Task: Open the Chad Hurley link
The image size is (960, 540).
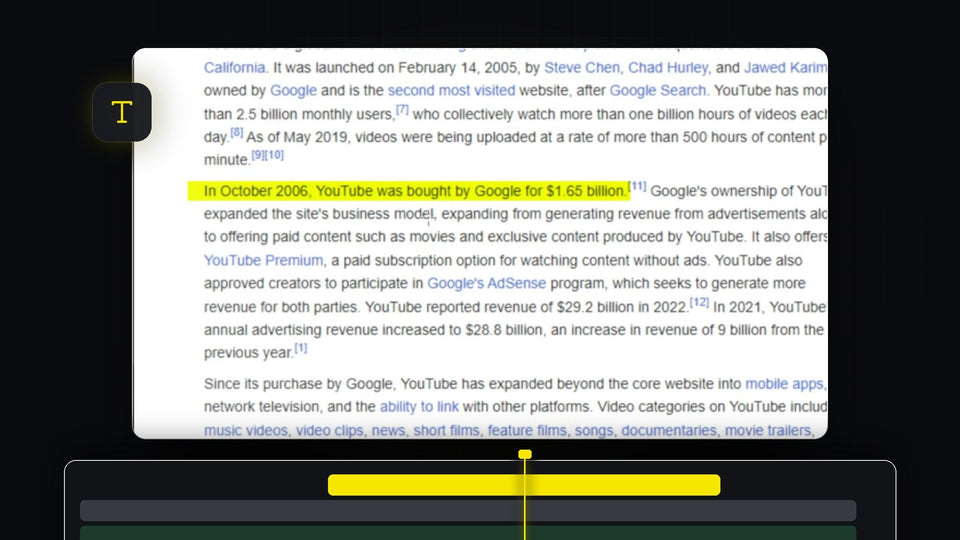Action: tap(668, 67)
